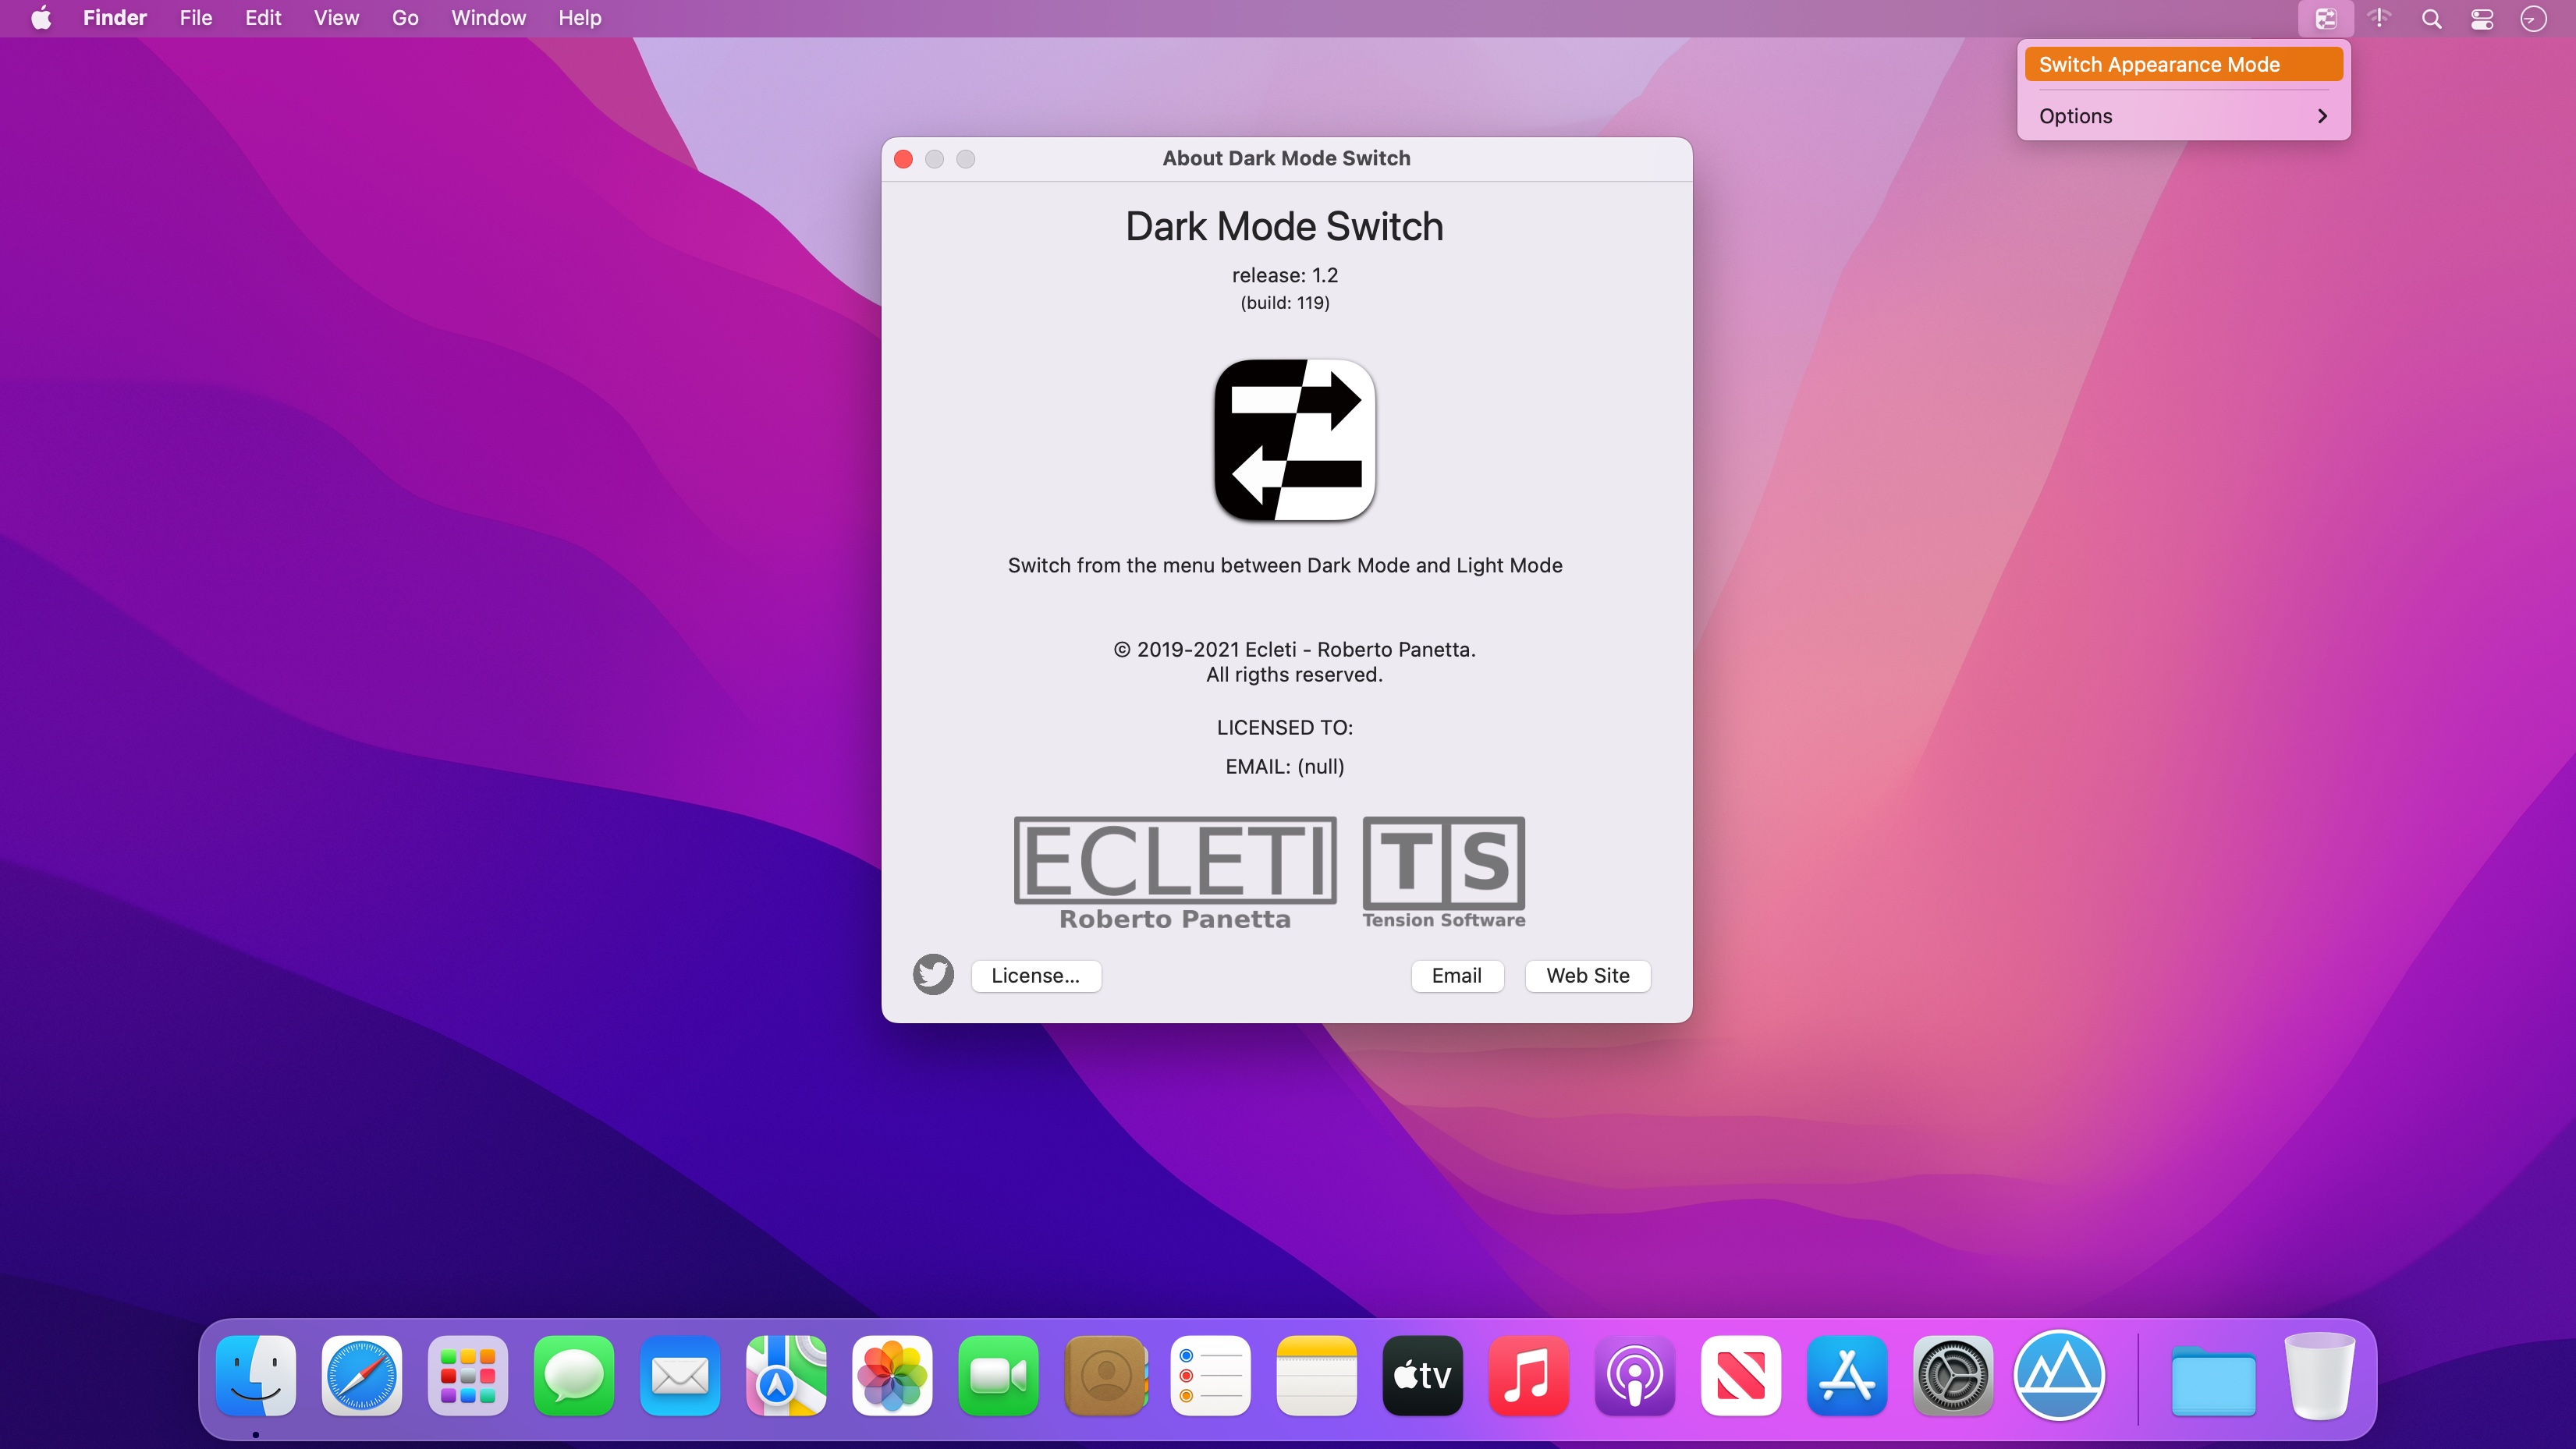Launch Safari from the dock
2576x1449 pixels.
coord(361,1376)
